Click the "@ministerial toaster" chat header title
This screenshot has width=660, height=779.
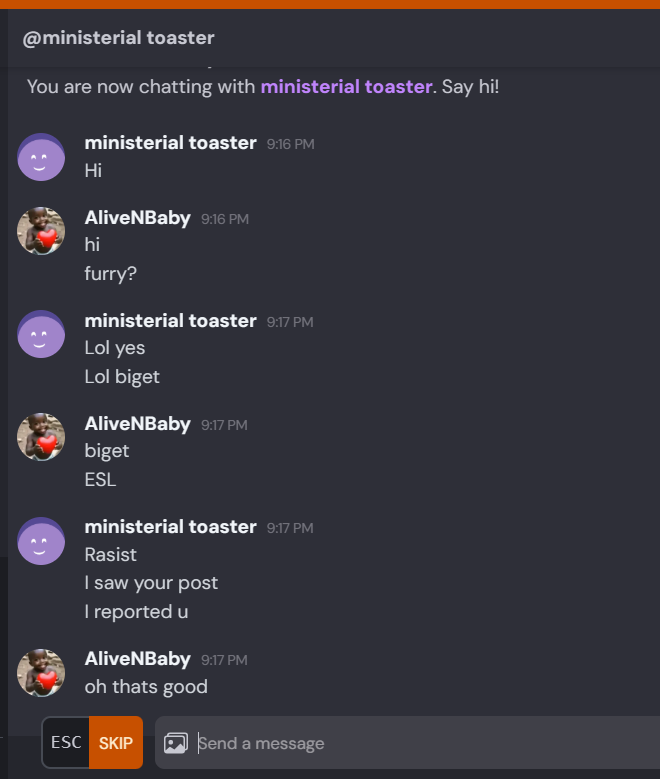(118, 38)
